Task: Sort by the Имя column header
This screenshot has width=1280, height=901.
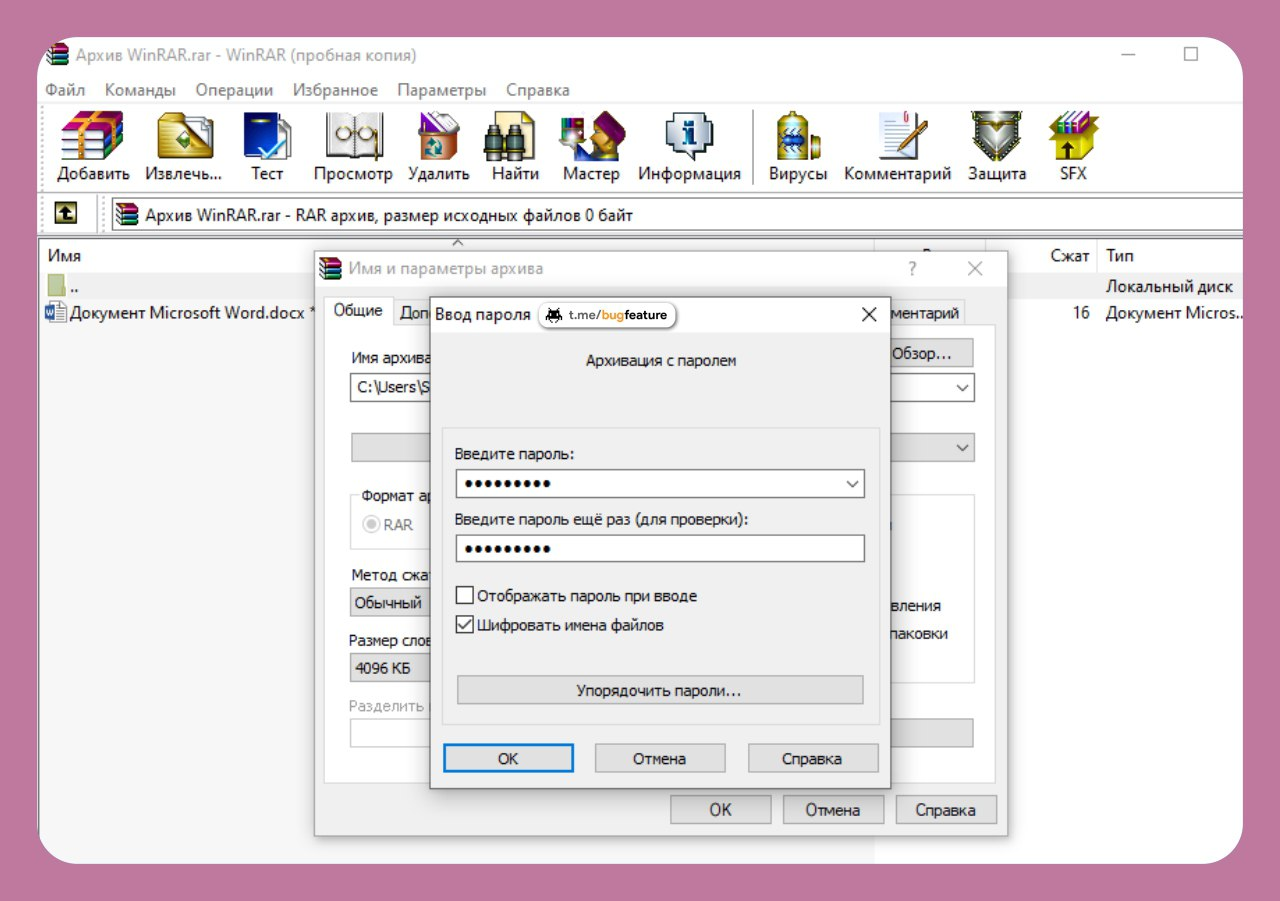Action: [64, 256]
